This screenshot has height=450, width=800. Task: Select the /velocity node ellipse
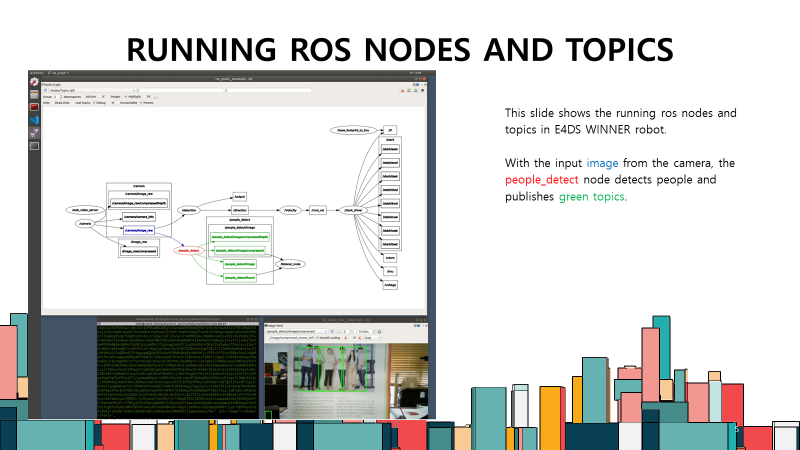click(x=290, y=210)
